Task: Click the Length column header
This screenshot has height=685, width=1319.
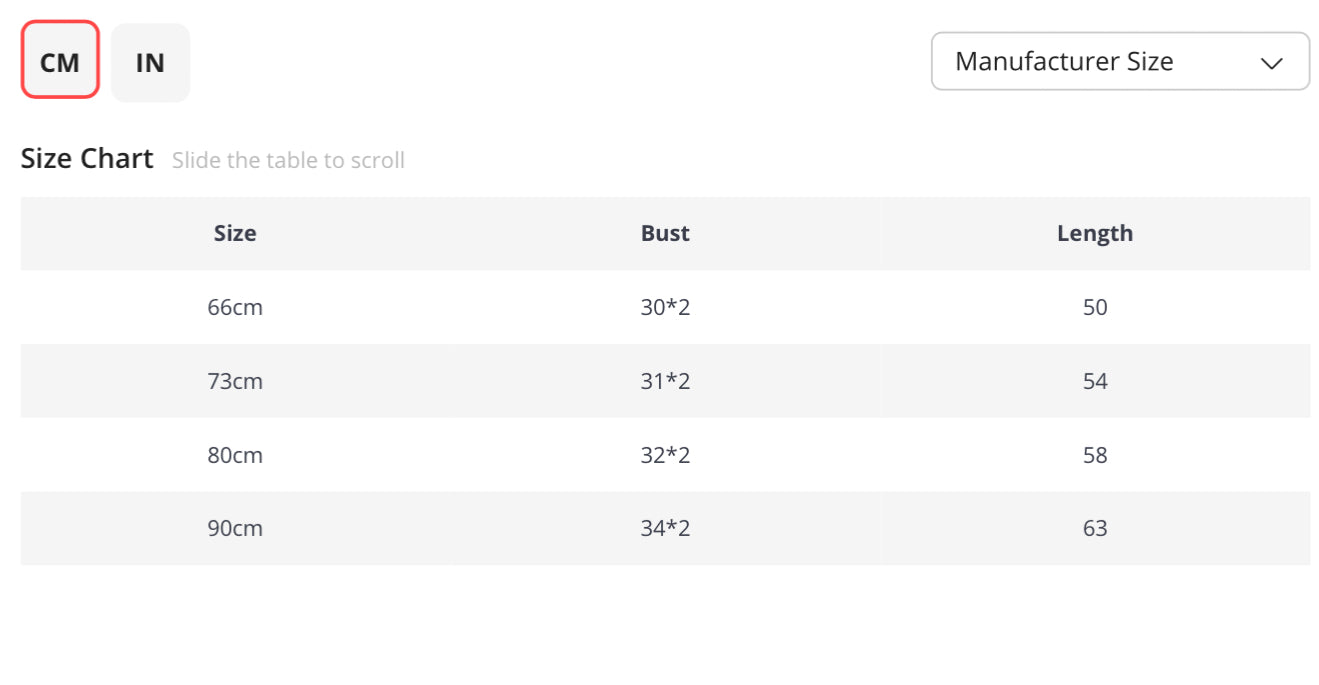Action: point(1095,233)
